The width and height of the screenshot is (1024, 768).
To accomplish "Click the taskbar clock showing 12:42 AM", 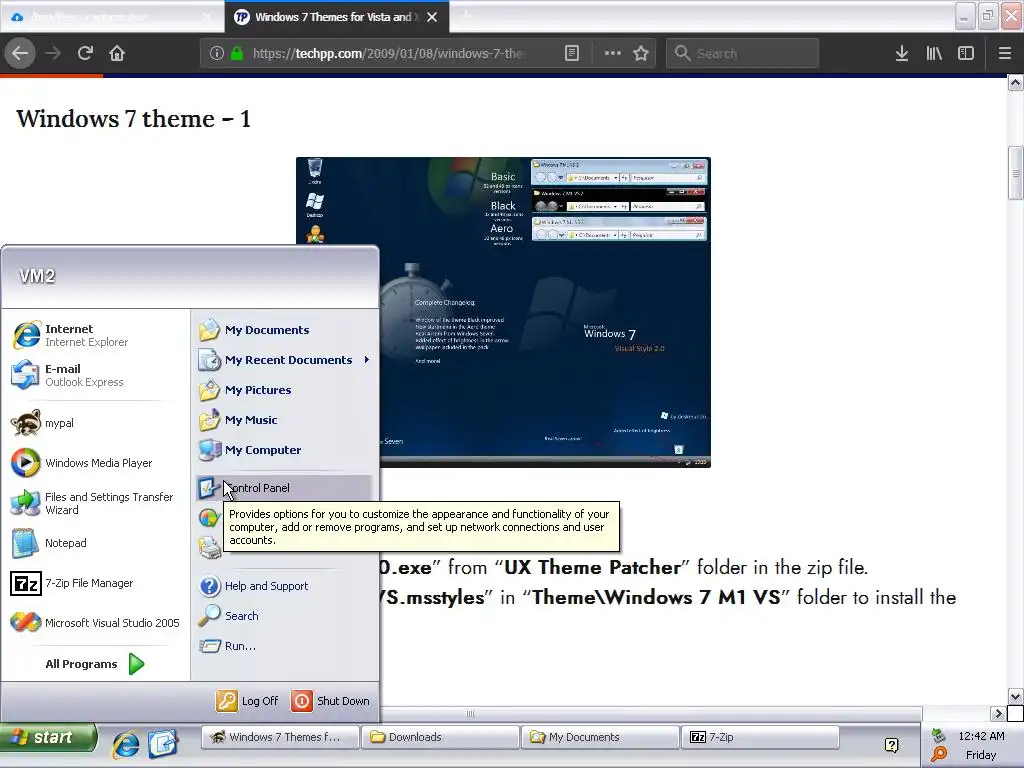I will [x=981, y=735].
